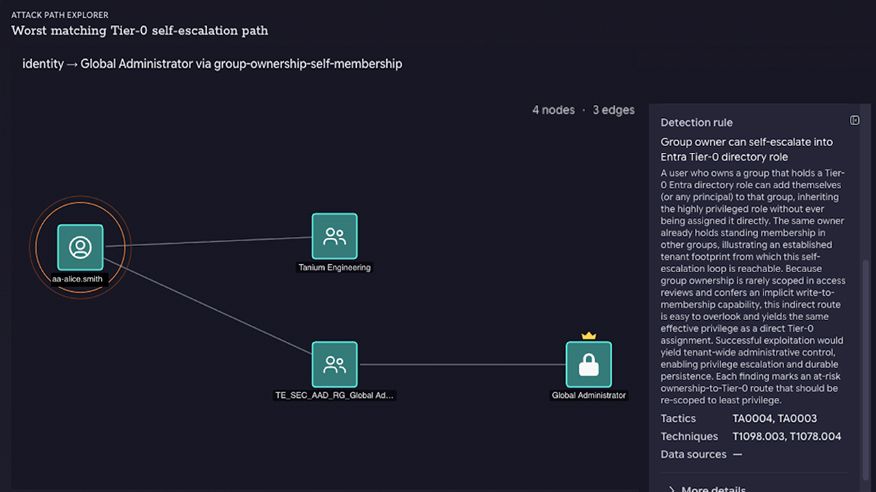This screenshot has width=876, height=492.
Task: Select the TE_SEC_AAD_RG_Global Ad... group node icon
Action: 335,364
